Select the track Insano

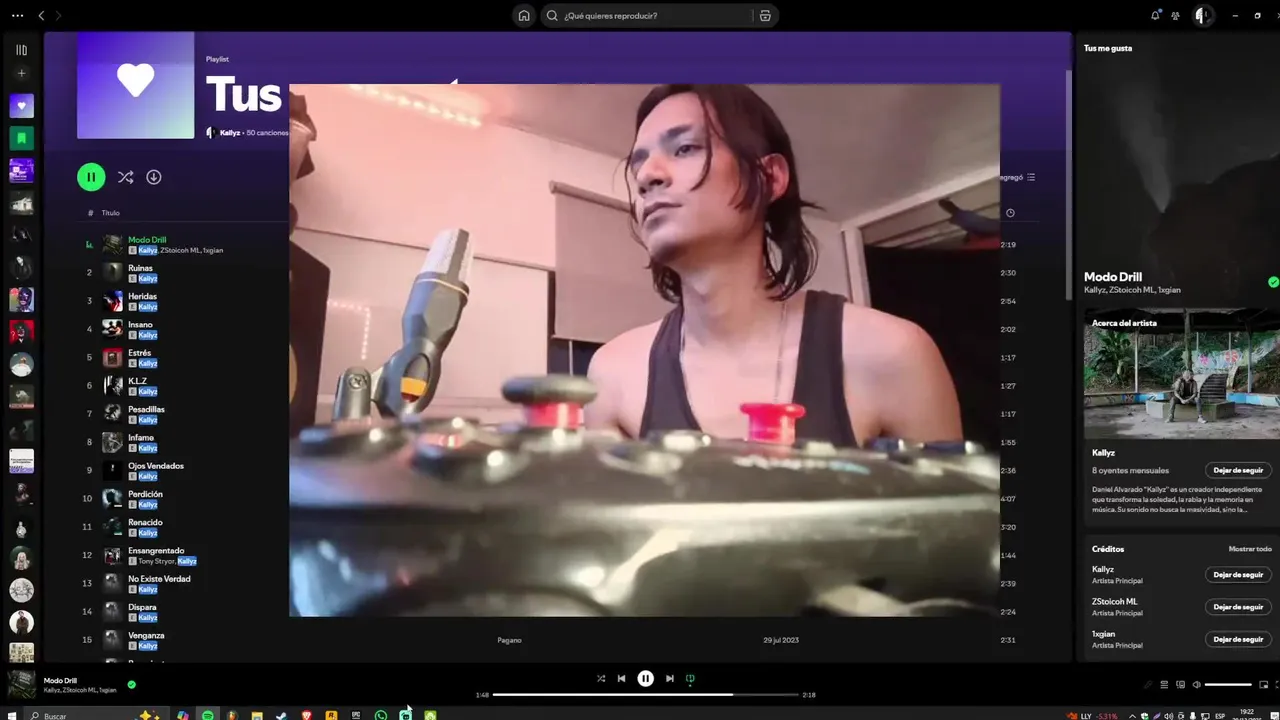[140, 324]
